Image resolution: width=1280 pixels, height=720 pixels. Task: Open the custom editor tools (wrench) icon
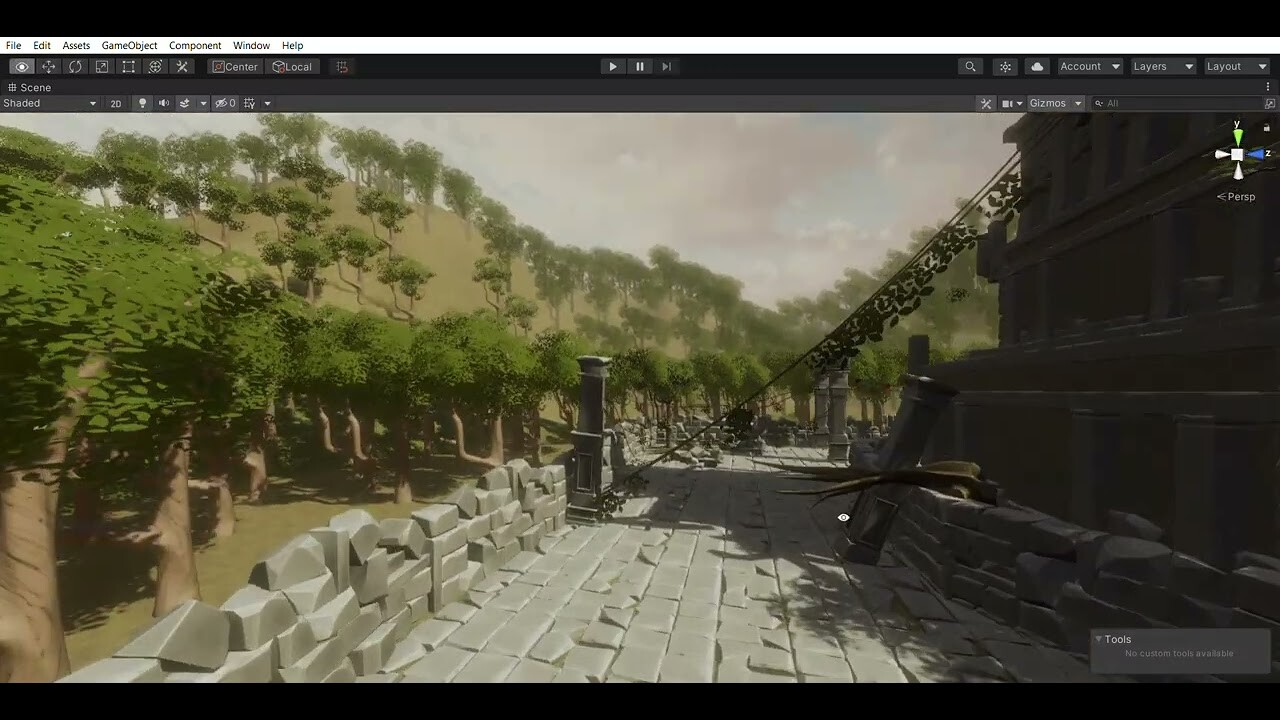click(182, 66)
